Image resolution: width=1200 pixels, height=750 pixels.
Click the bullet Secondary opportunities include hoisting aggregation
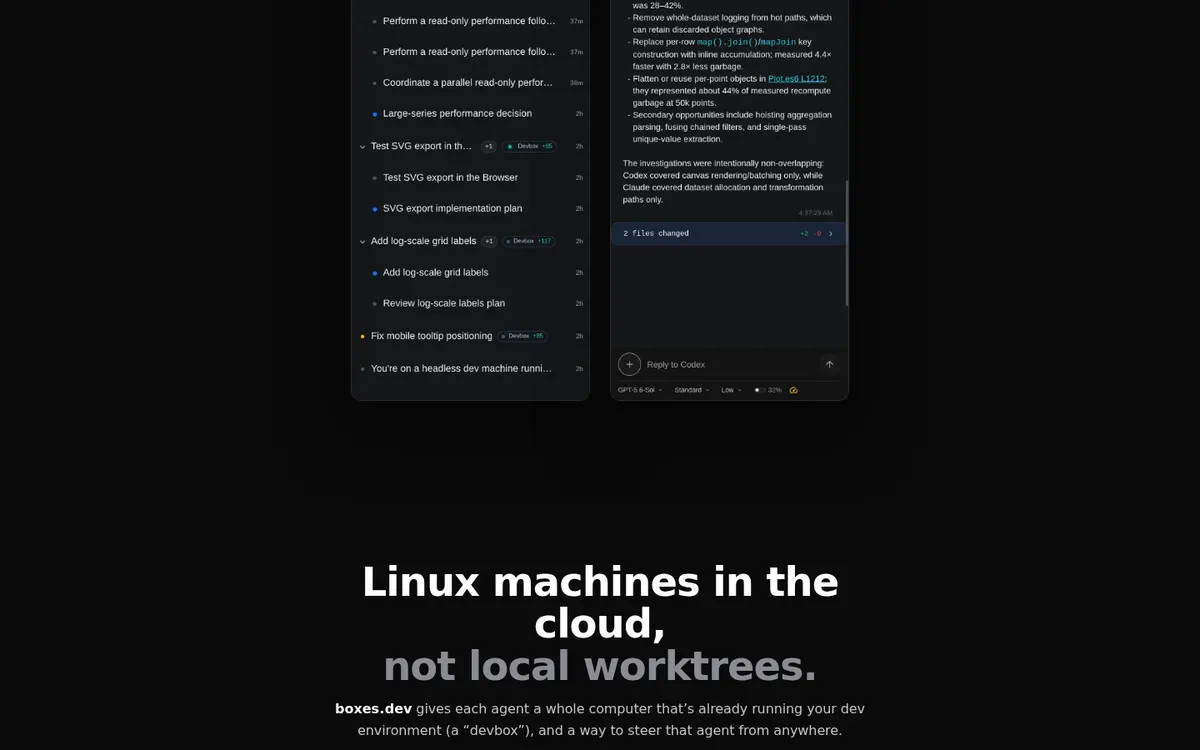pyautogui.click(x=730, y=126)
